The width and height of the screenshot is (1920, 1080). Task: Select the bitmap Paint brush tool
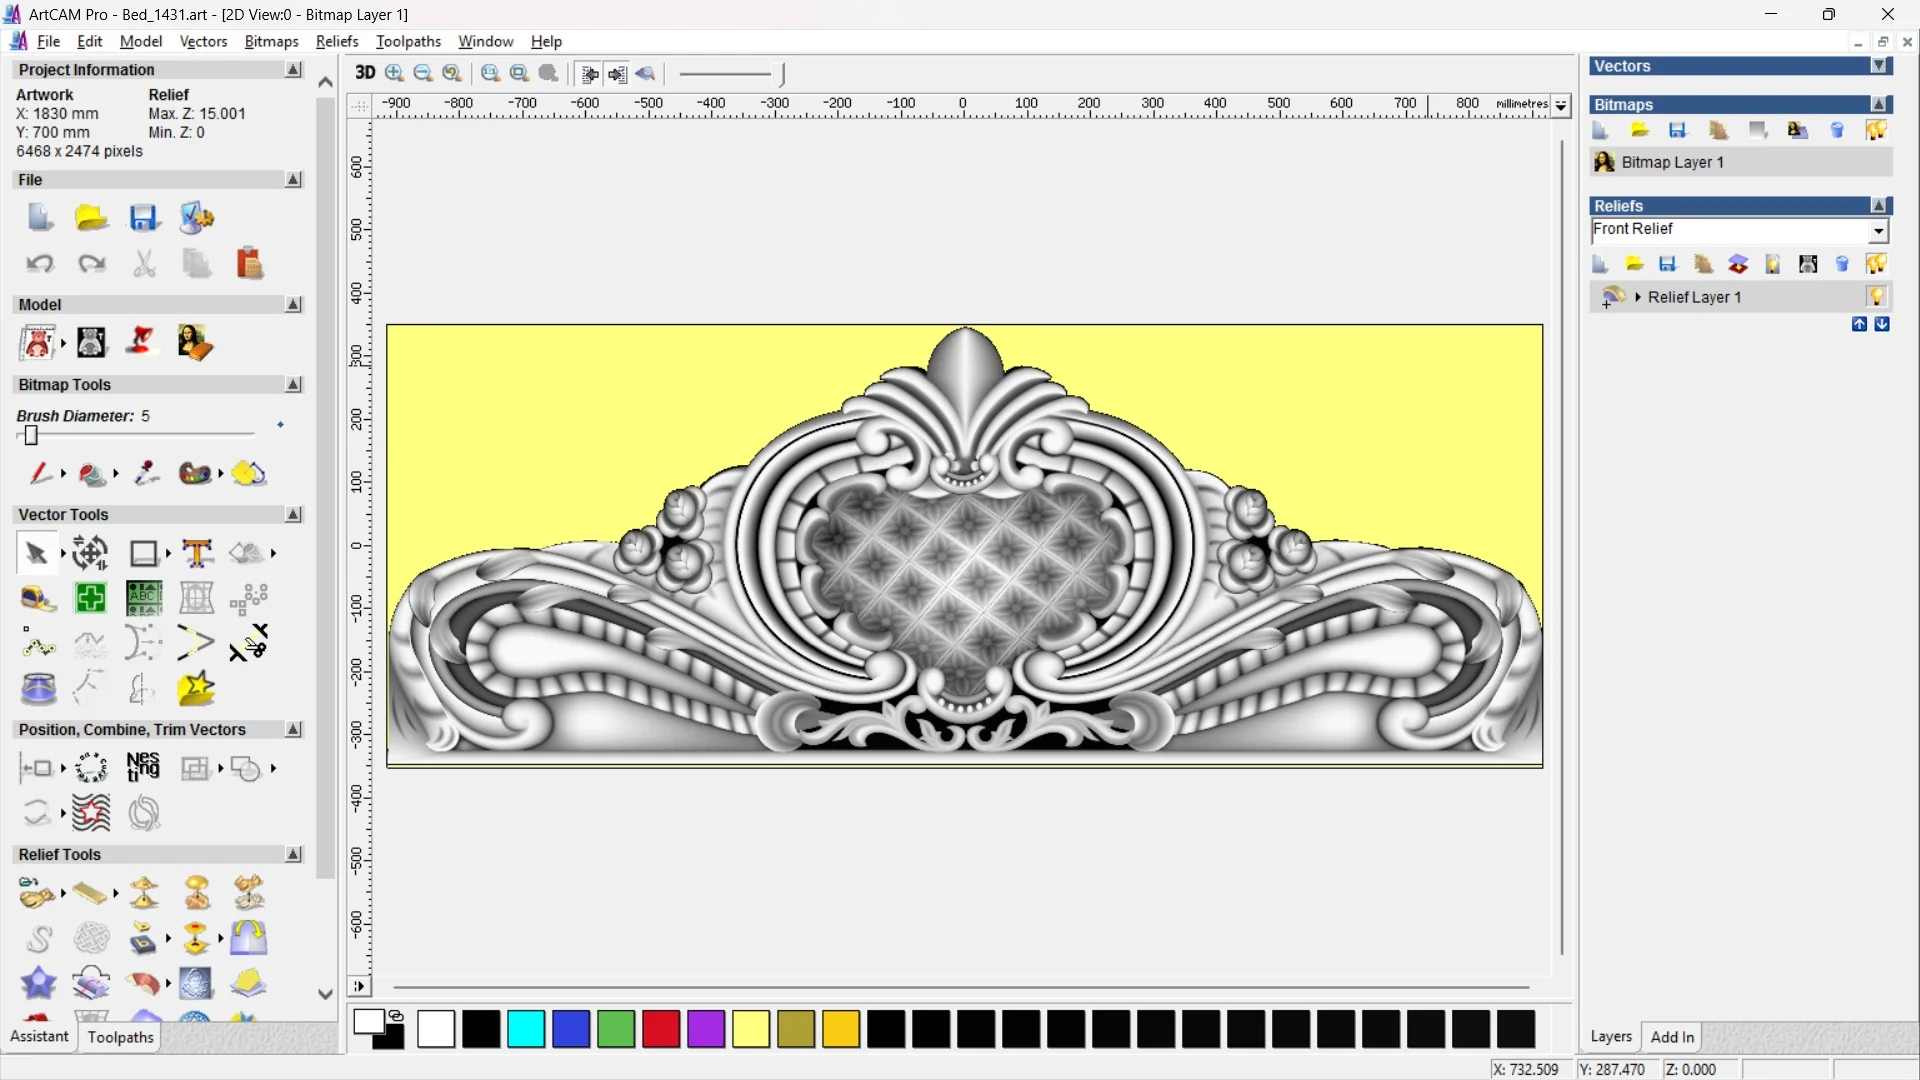(39, 473)
